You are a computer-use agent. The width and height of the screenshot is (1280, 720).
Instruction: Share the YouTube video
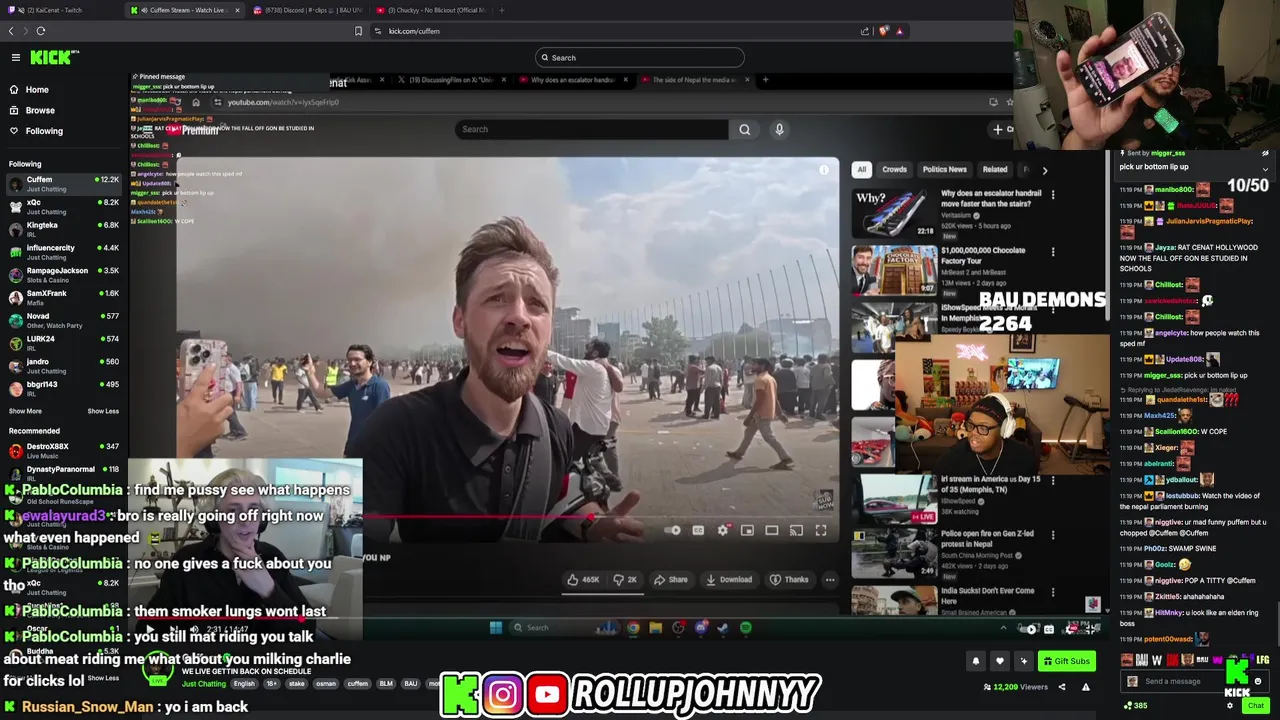point(671,580)
